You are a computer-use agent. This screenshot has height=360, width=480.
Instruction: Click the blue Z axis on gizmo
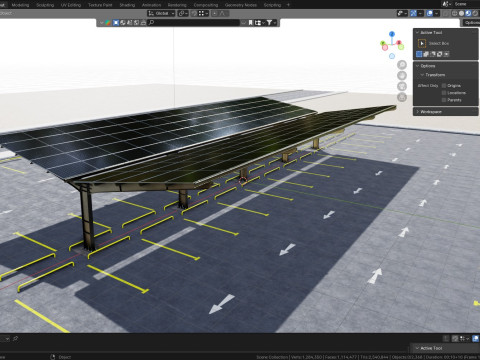[x=392, y=34]
